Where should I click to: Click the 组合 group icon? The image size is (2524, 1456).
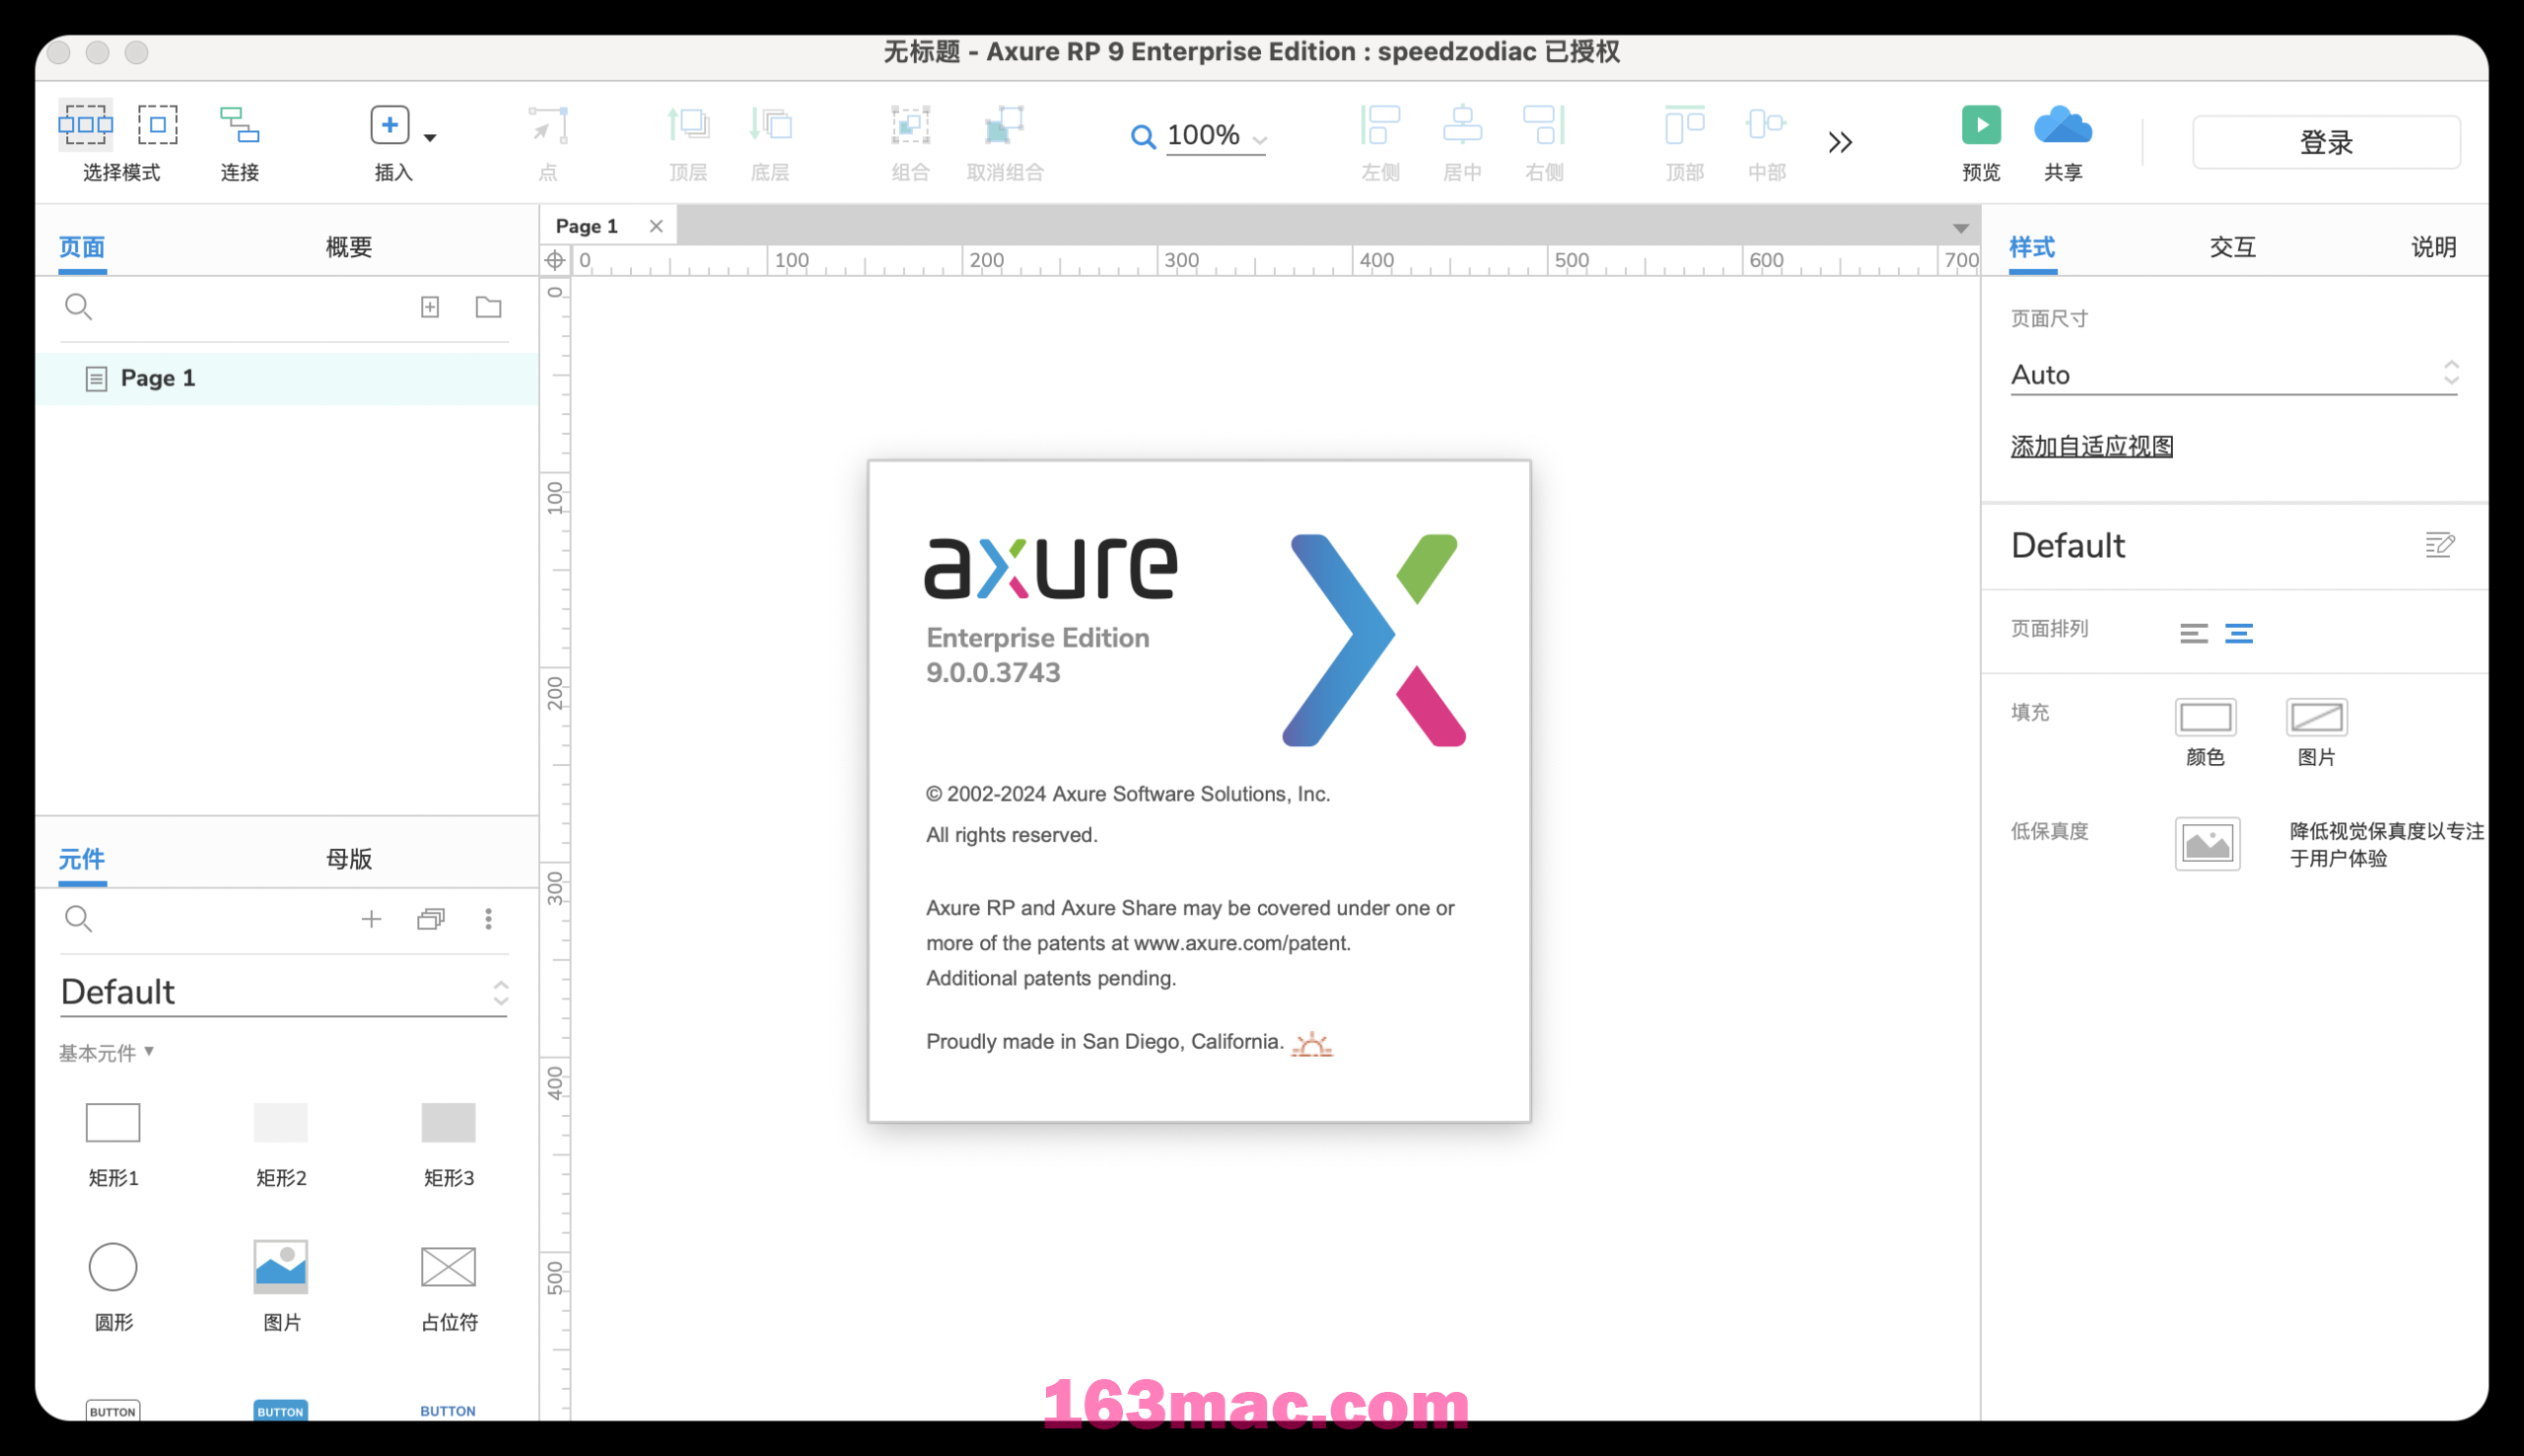click(x=910, y=125)
